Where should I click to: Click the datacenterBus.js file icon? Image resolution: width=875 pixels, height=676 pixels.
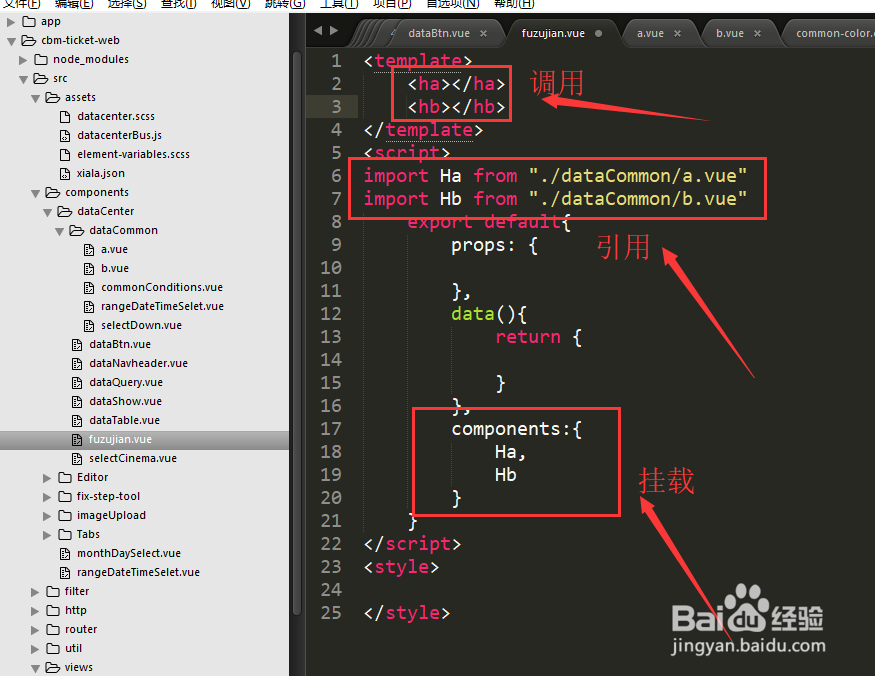click(65, 135)
